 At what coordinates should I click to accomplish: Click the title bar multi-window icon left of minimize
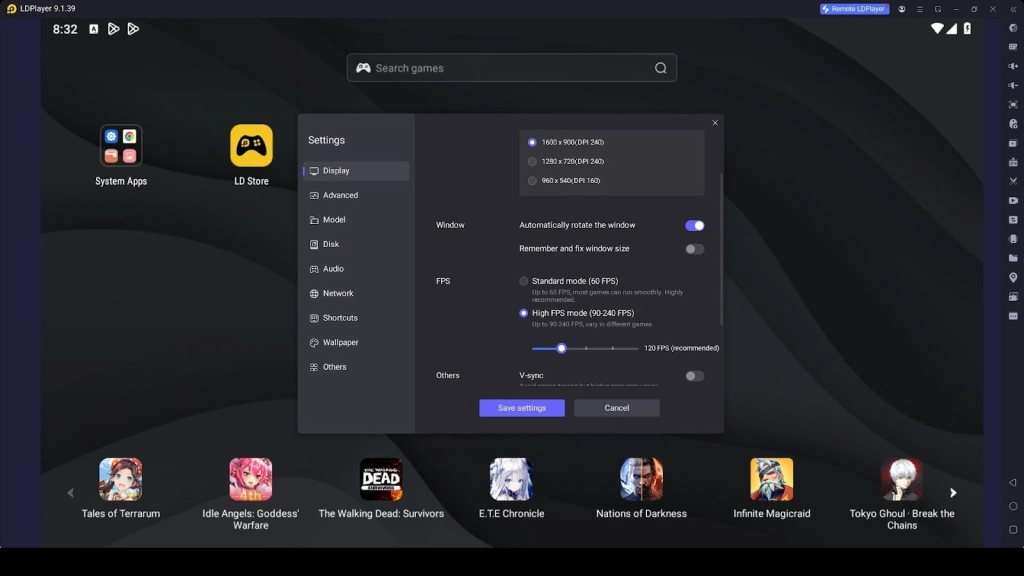(x=938, y=9)
